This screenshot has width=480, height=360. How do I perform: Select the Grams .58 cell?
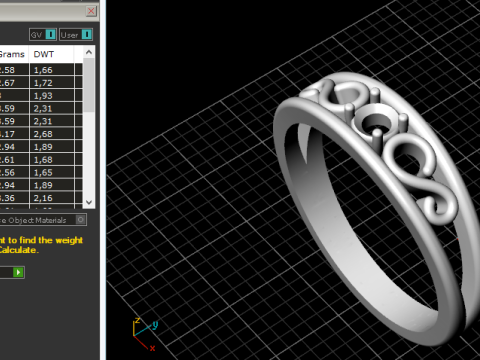14,70
